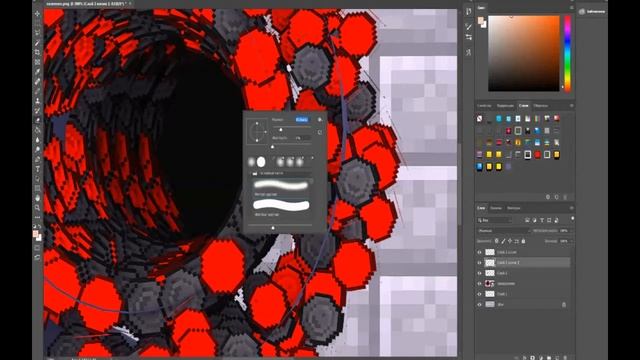Click toolbar foreground color swatch

point(35,234)
